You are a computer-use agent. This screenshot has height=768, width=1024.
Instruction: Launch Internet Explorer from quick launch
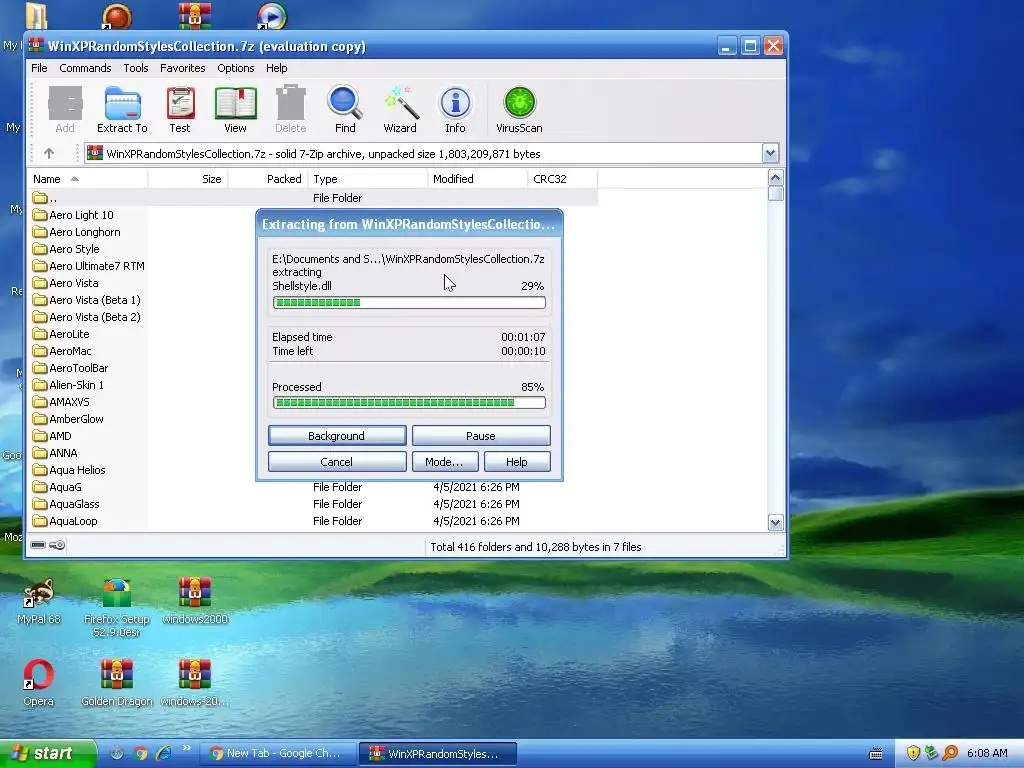[163, 753]
